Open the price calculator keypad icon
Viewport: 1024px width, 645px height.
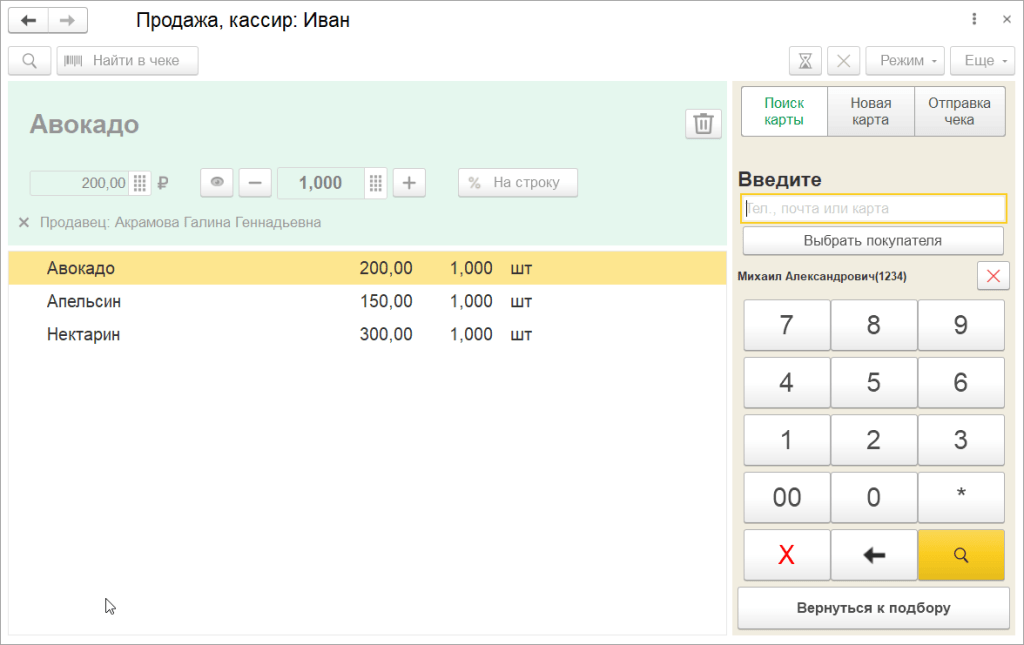click(140, 183)
